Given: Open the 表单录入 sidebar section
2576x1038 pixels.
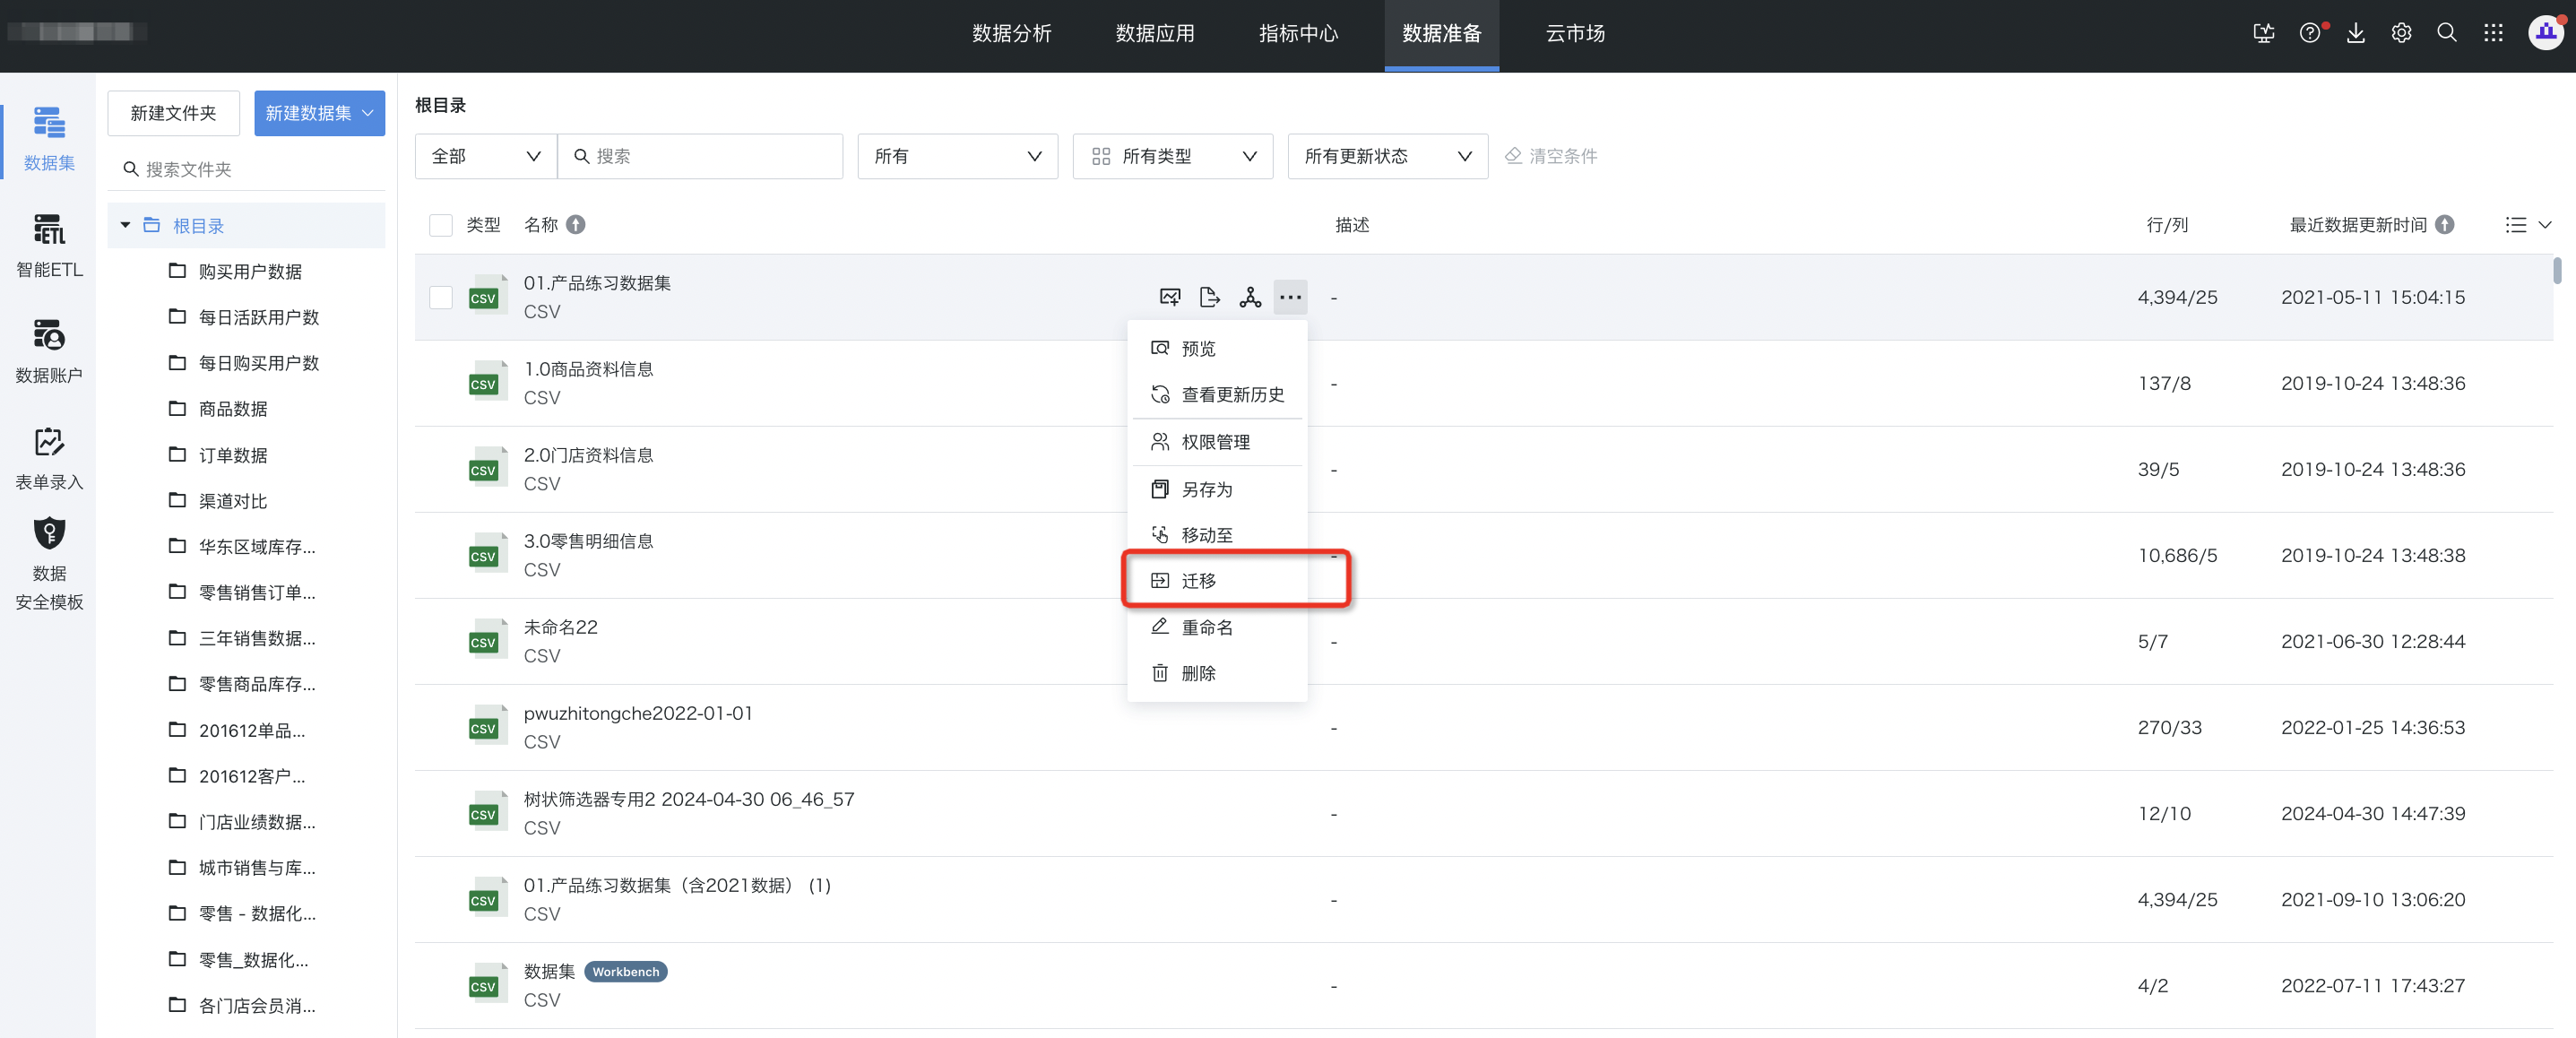Looking at the screenshot, I should pos(48,459).
